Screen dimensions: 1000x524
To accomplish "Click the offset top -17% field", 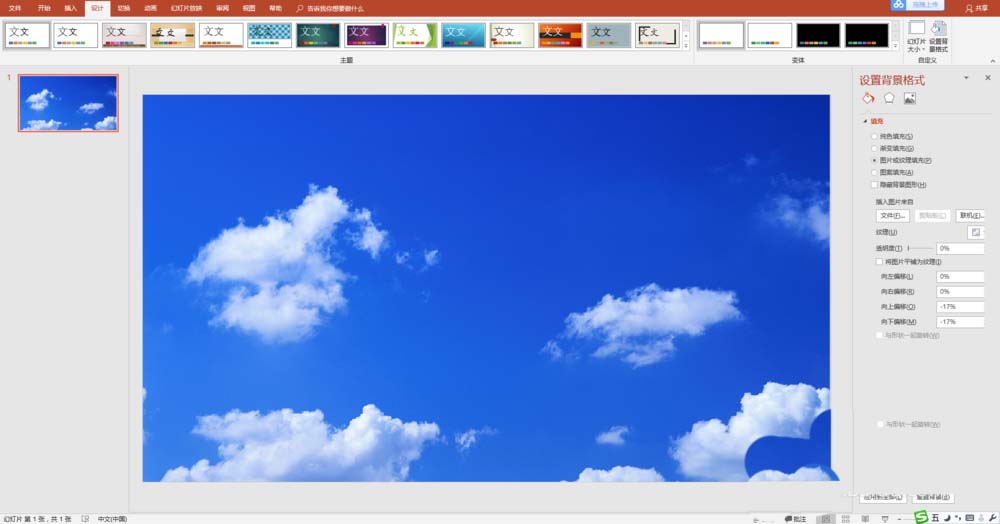I will (x=960, y=307).
